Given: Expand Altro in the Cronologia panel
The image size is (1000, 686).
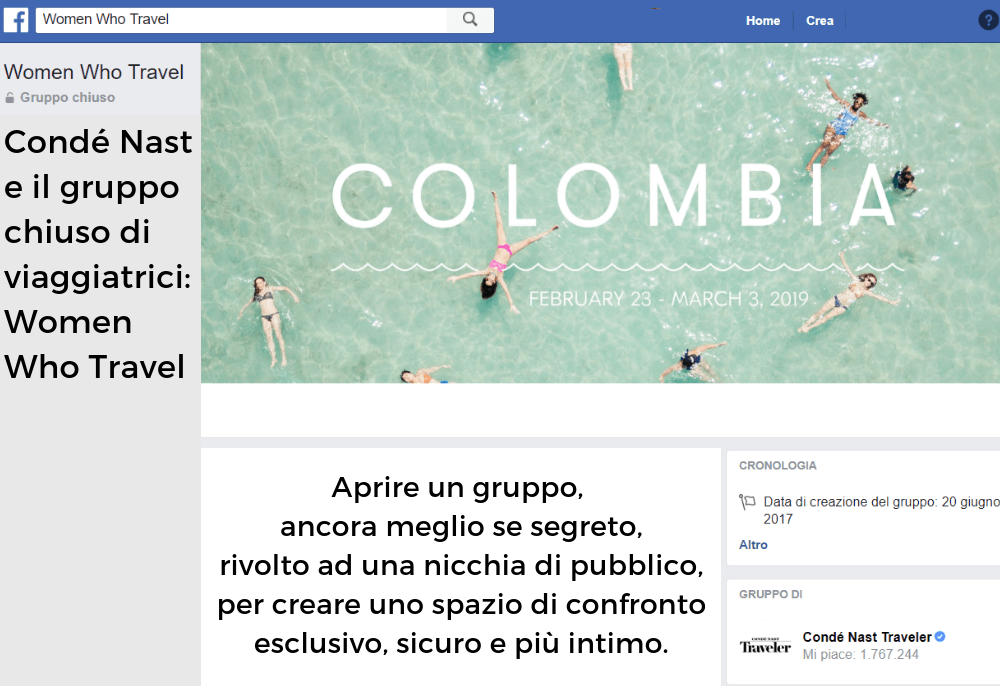Looking at the screenshot, I should [x=753, y=545].
